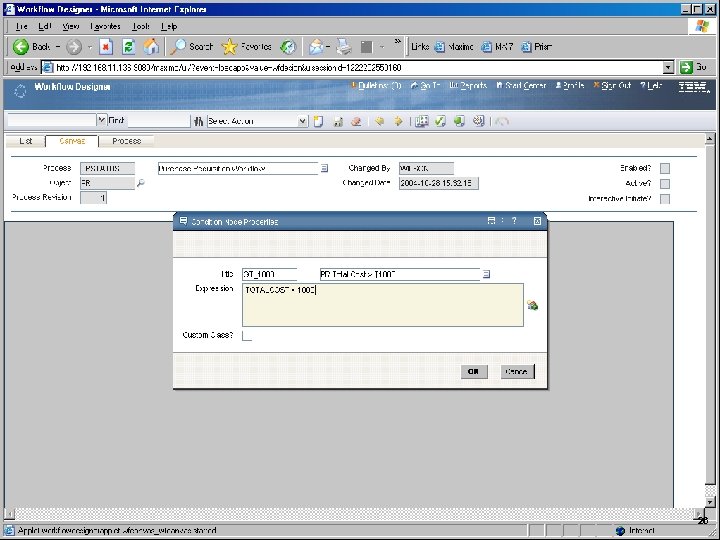Click the browser Refresh icon
Viewport: 720px width, 540px height.
click(x=129, y=46)
